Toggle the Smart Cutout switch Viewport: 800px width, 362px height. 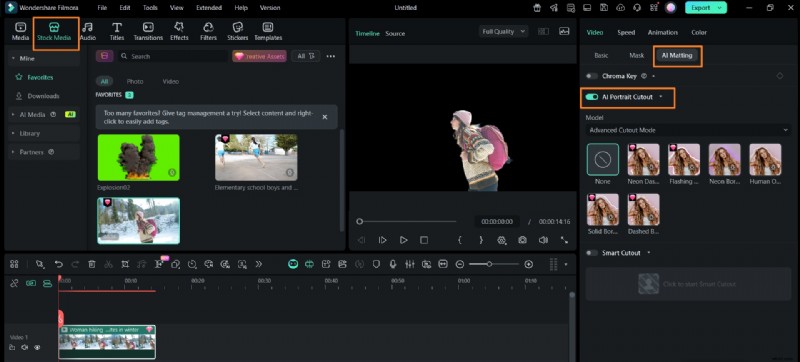[592, 253]
